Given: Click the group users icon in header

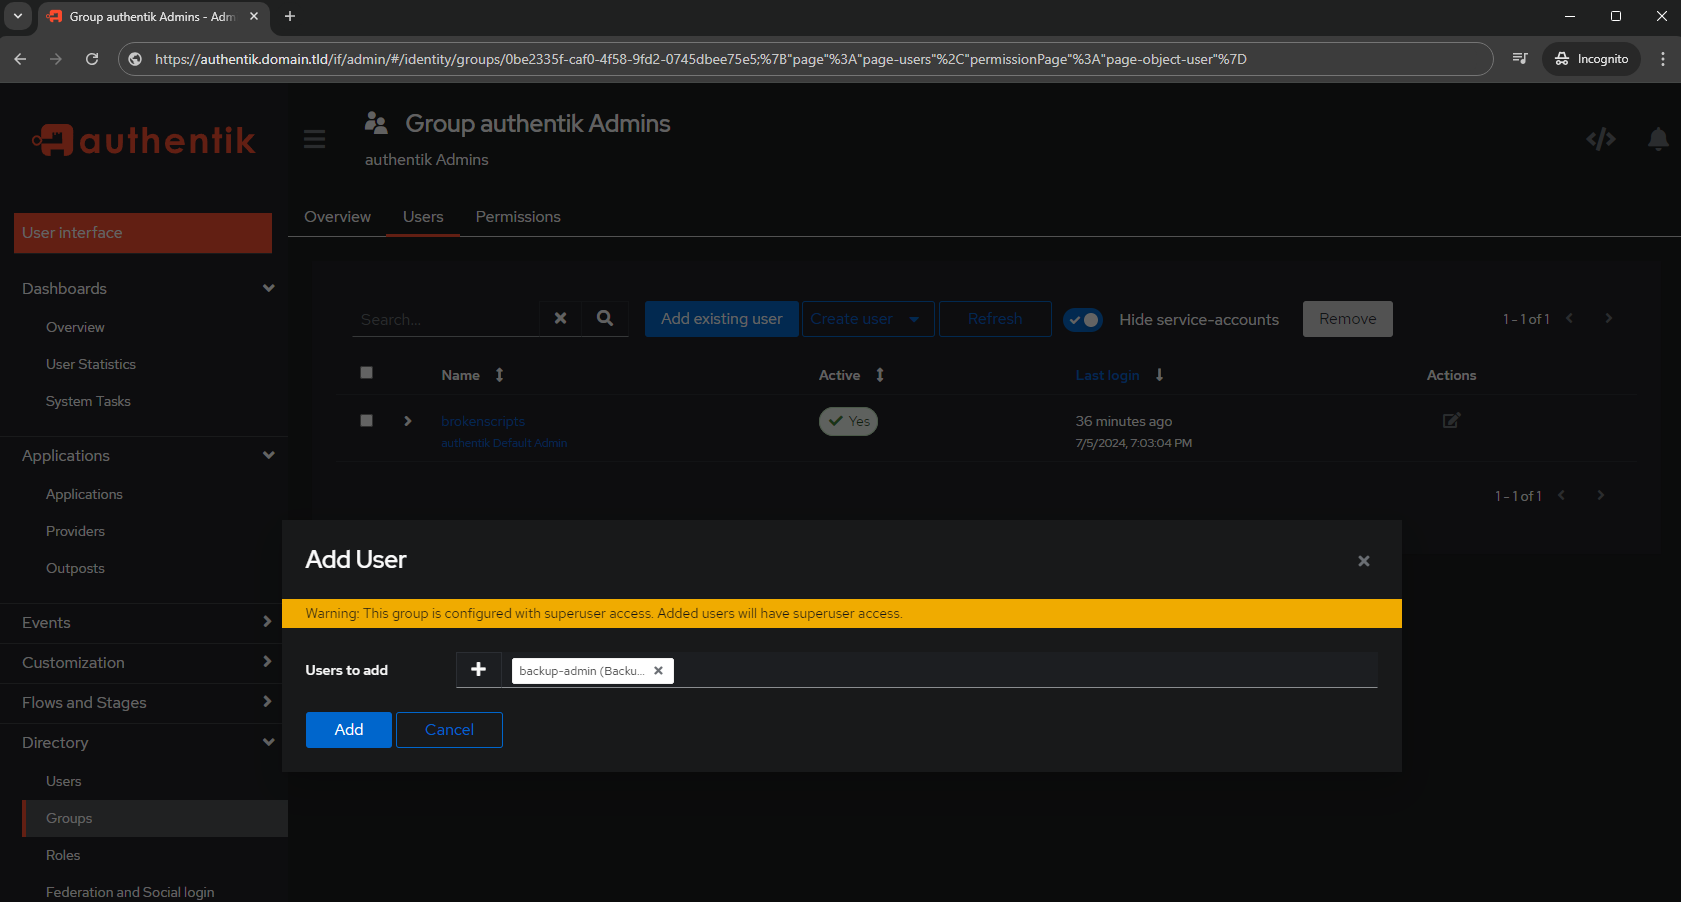Looking at the screenshot, I should (376, 123).
